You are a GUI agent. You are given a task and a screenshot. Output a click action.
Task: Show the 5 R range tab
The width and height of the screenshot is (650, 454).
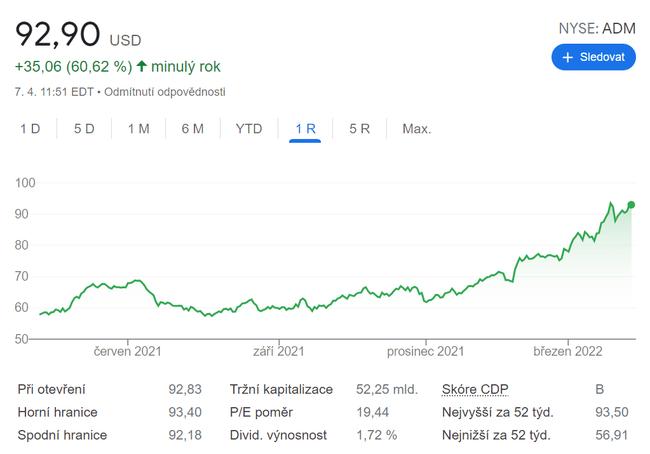(360, 128)
